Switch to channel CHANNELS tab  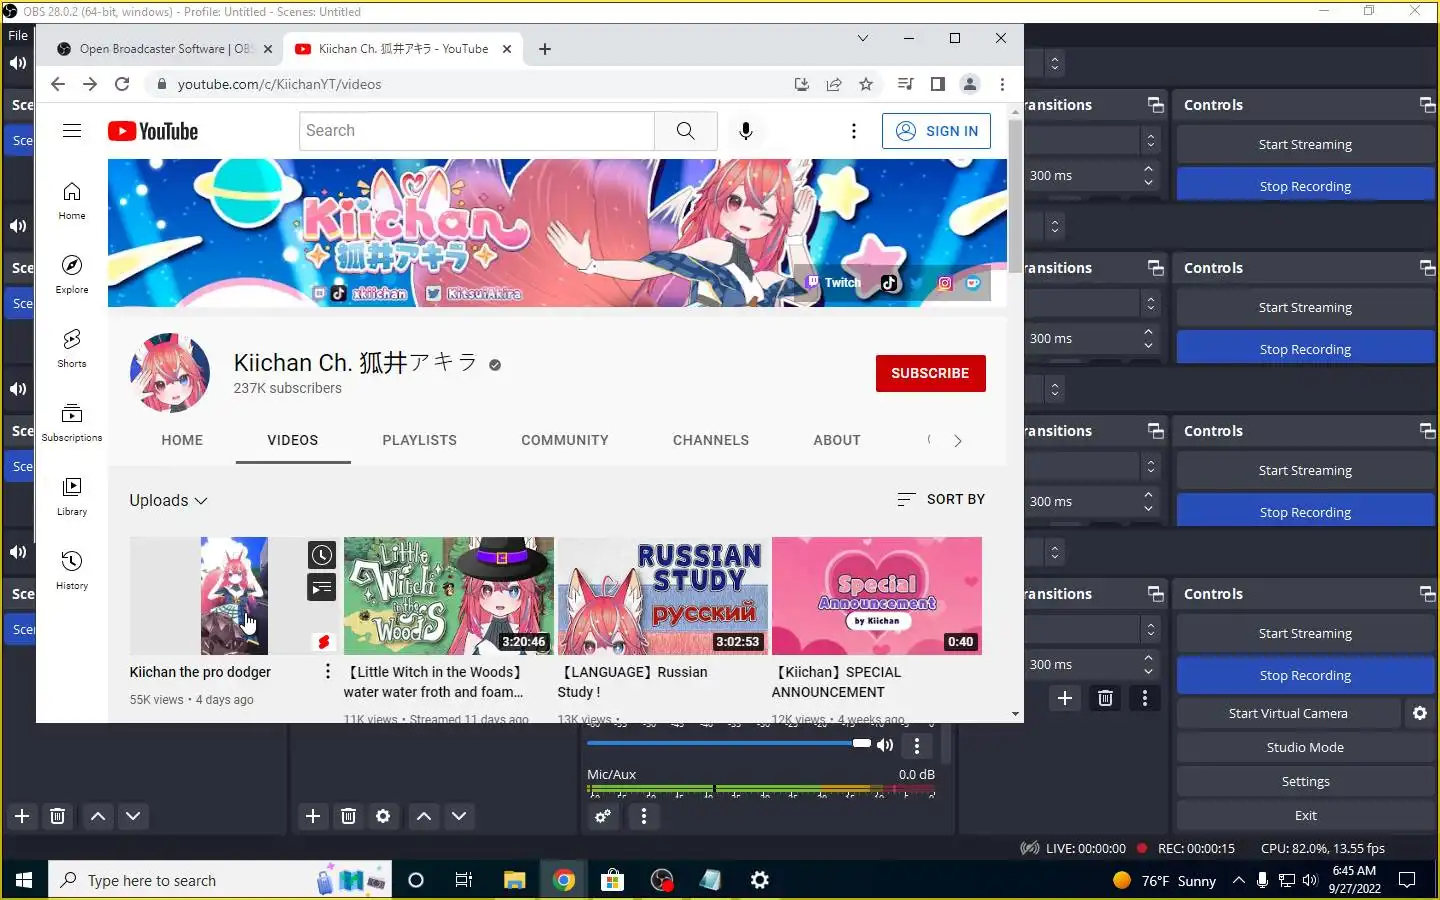[710, 440]
